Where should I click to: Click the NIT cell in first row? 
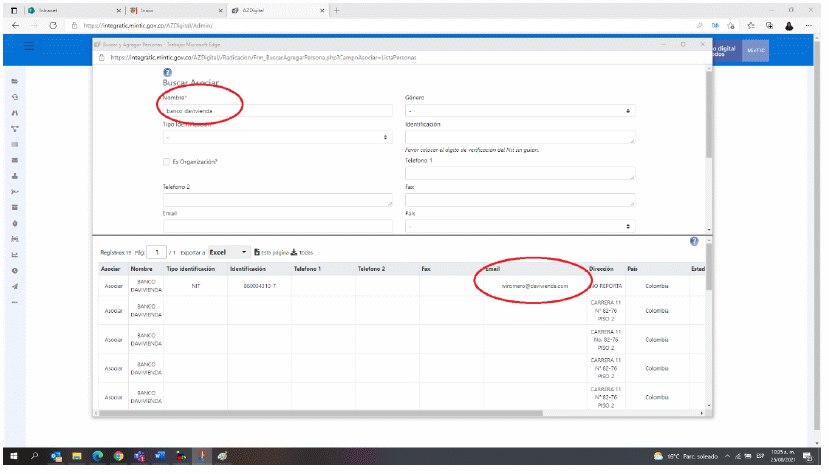point(196,286)
